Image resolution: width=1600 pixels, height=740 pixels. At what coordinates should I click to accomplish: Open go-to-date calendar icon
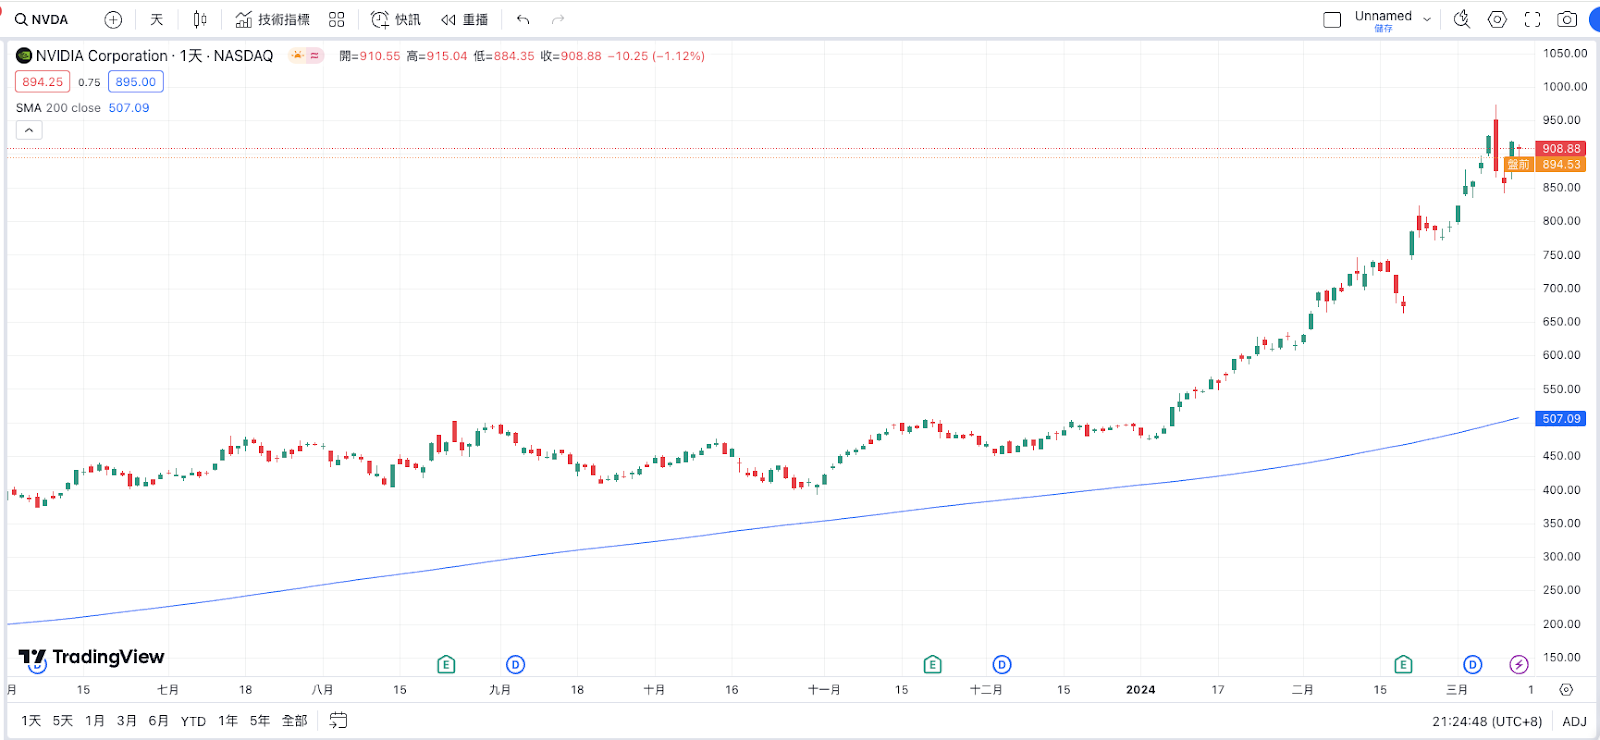tap(338, 720)
